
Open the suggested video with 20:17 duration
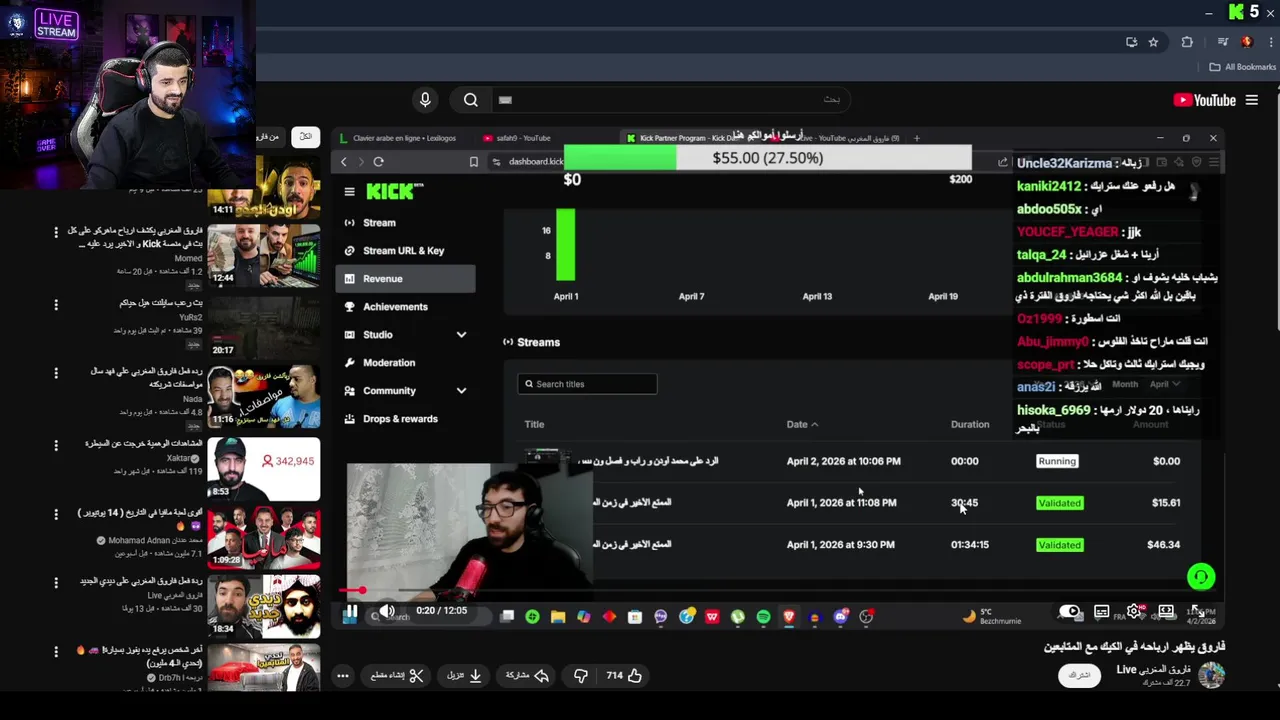click(x=264, y=326)
